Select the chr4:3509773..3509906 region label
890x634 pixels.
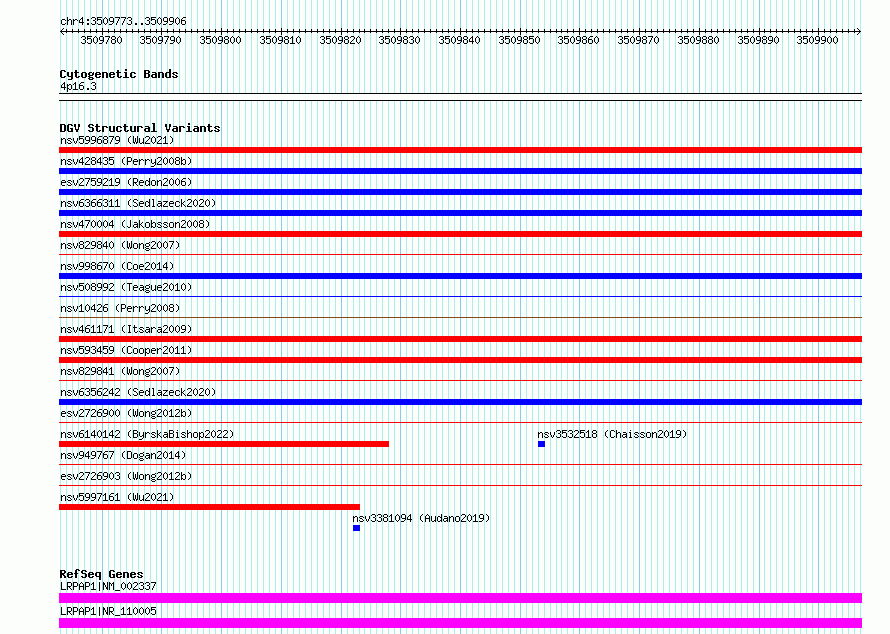[123, 21]
